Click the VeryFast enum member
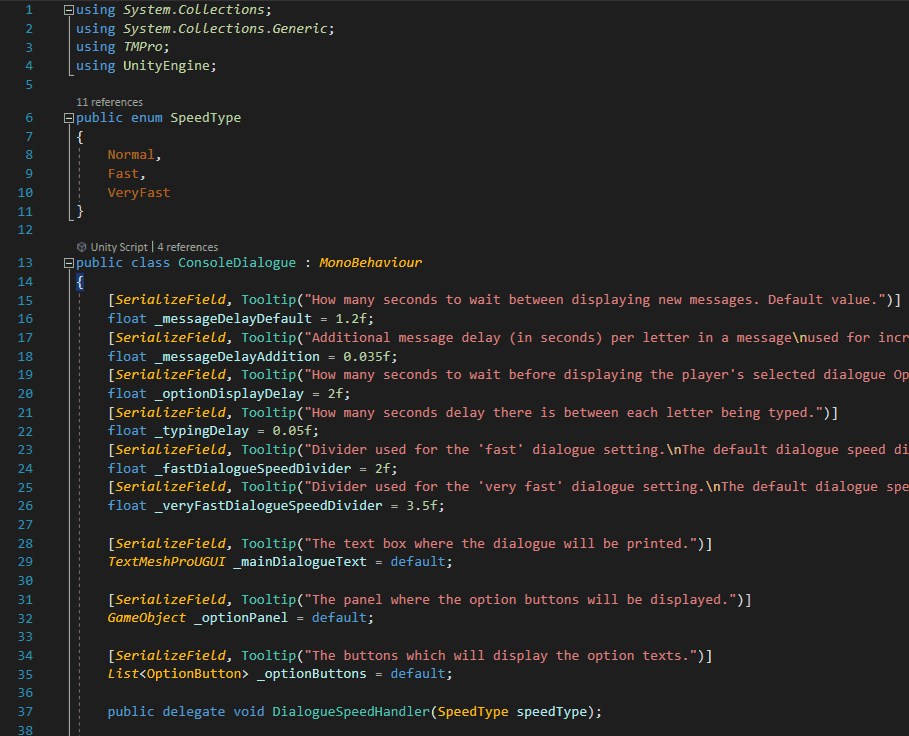The image size is (909, 736). point(139,192)
